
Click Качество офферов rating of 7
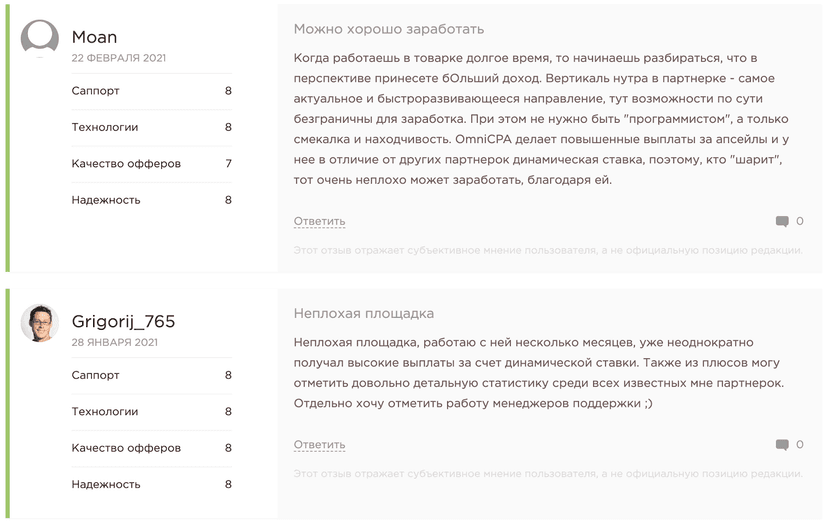pos(152,164)
